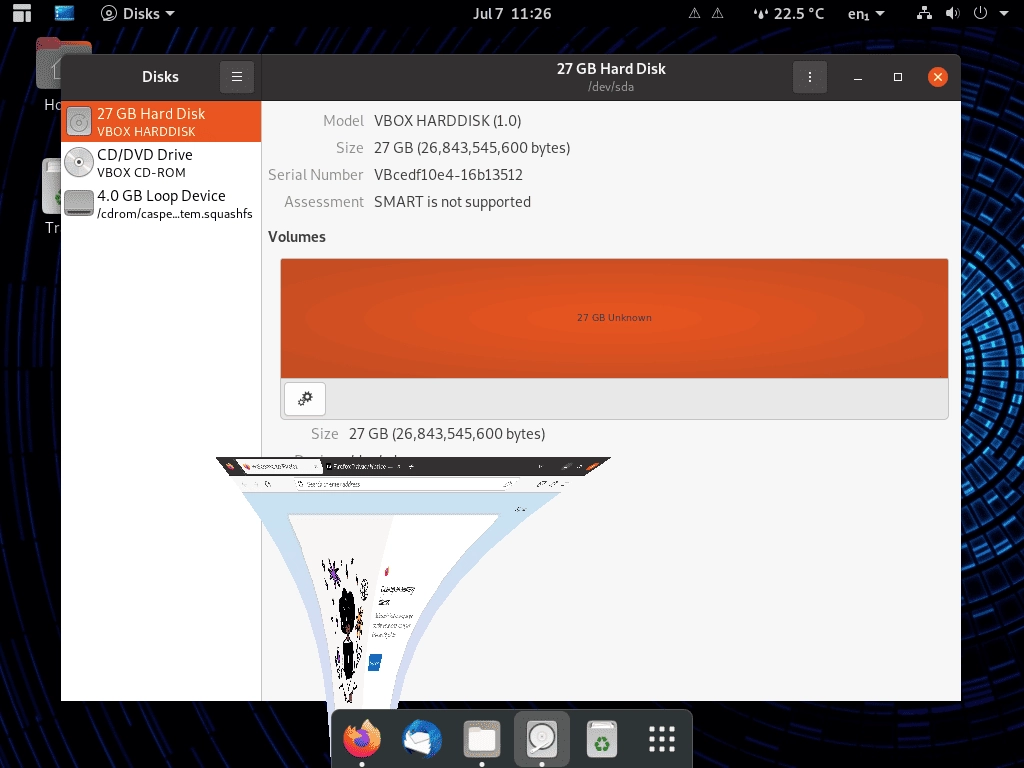Show applications grid in the dock
The image size is (1024, 768).
pyautogui.click(x=662, y=739)
